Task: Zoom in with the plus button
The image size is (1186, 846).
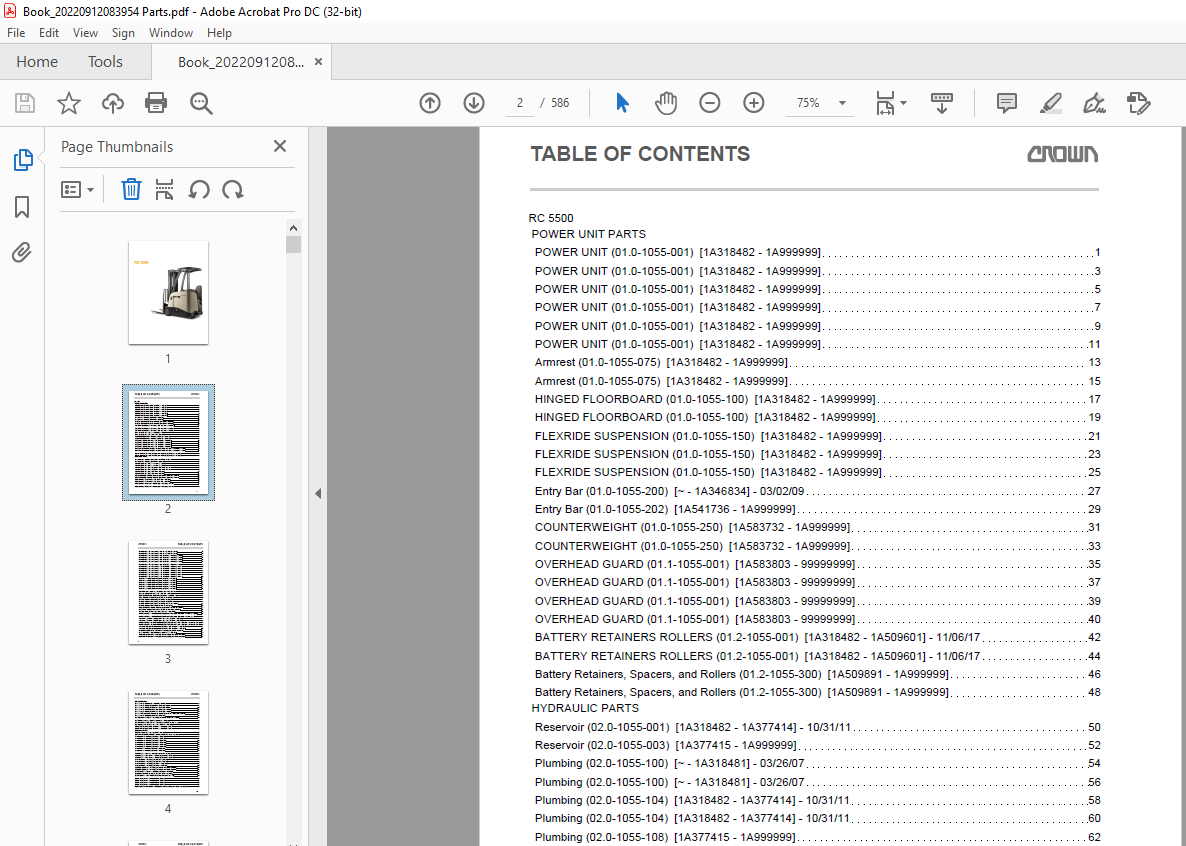Action: pyautogui.click(x=753, y=103)
